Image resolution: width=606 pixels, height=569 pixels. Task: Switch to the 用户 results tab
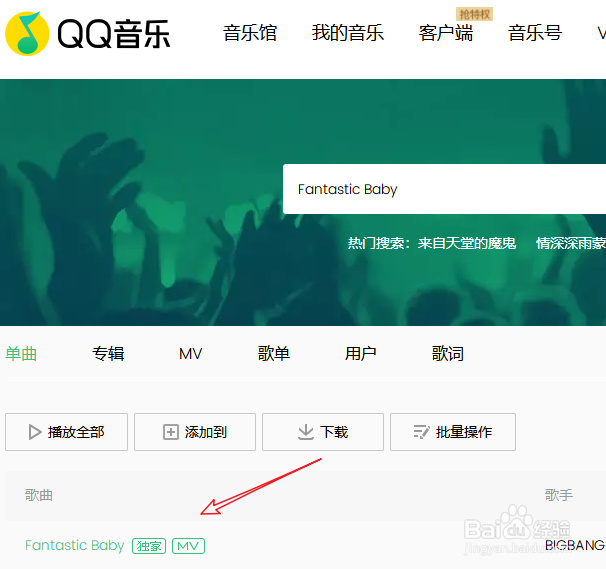pyautogui.click(x=360, y=354)
